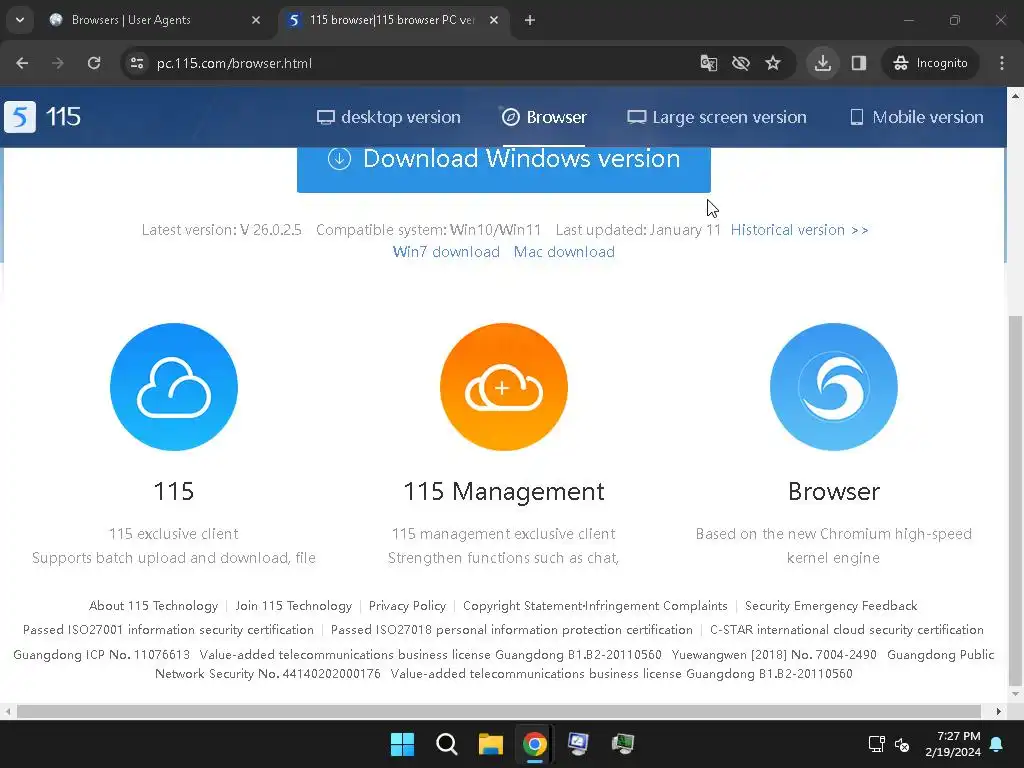1024x768 pixels.
Task: Reload the page
Action: coord(94,63)
